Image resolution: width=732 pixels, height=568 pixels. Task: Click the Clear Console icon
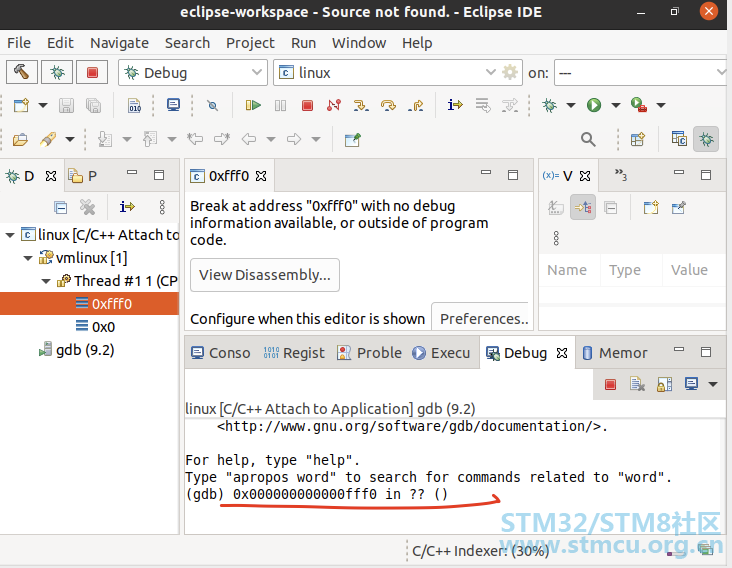637,385
